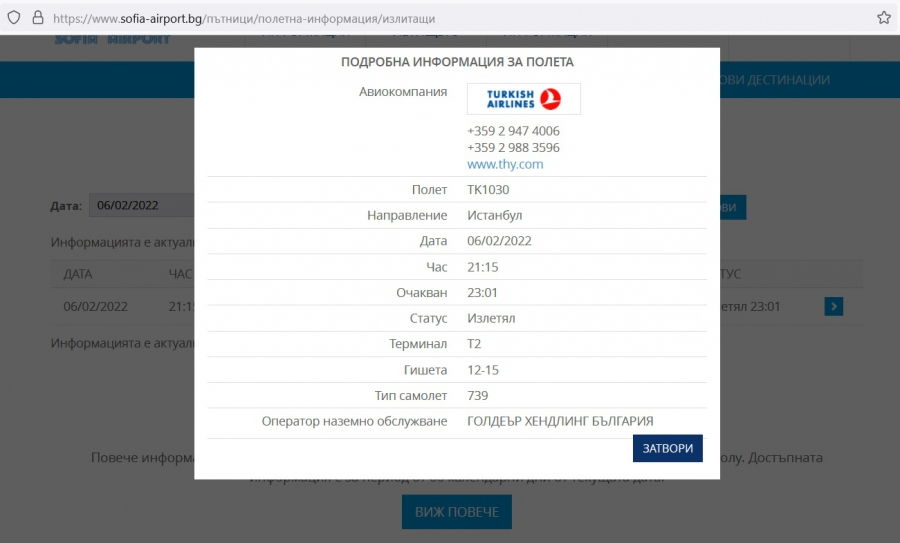The height and width of the screenshot is (543, 900).
Task: Open the www.thy.com link
Action: coord(505,164)
